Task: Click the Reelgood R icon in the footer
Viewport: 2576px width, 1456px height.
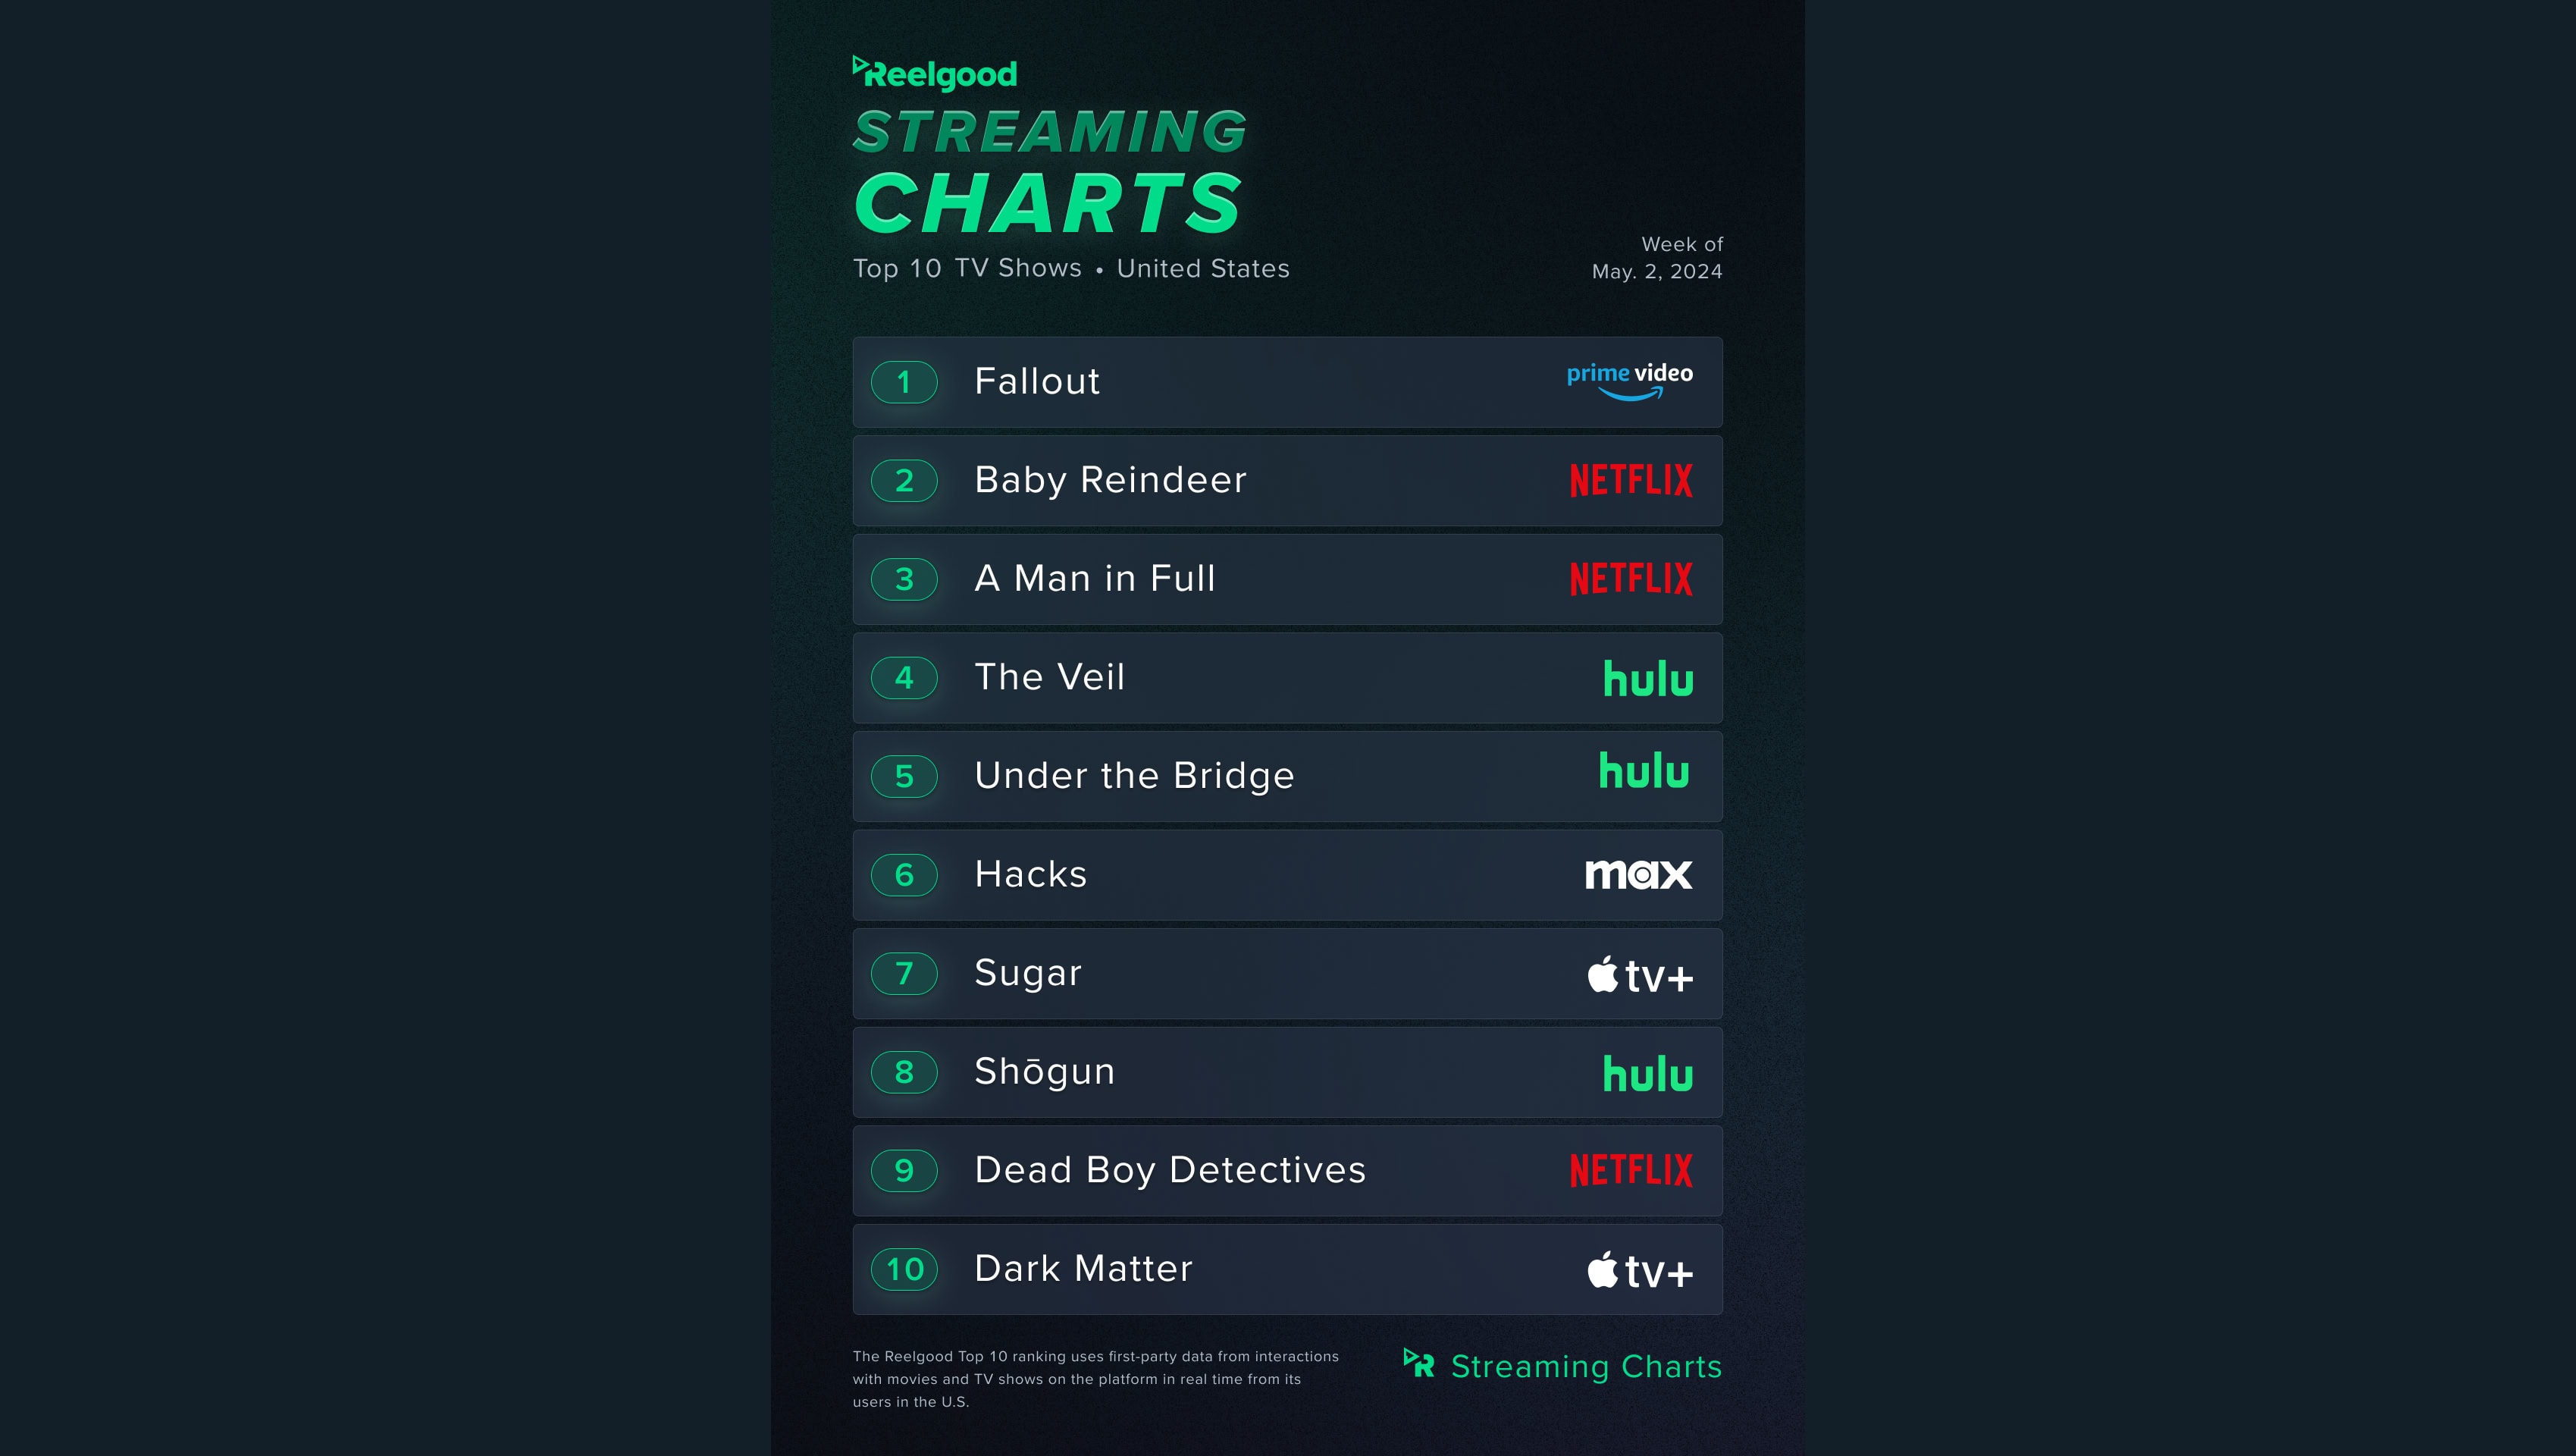Action: (x=1418, y=1363)
